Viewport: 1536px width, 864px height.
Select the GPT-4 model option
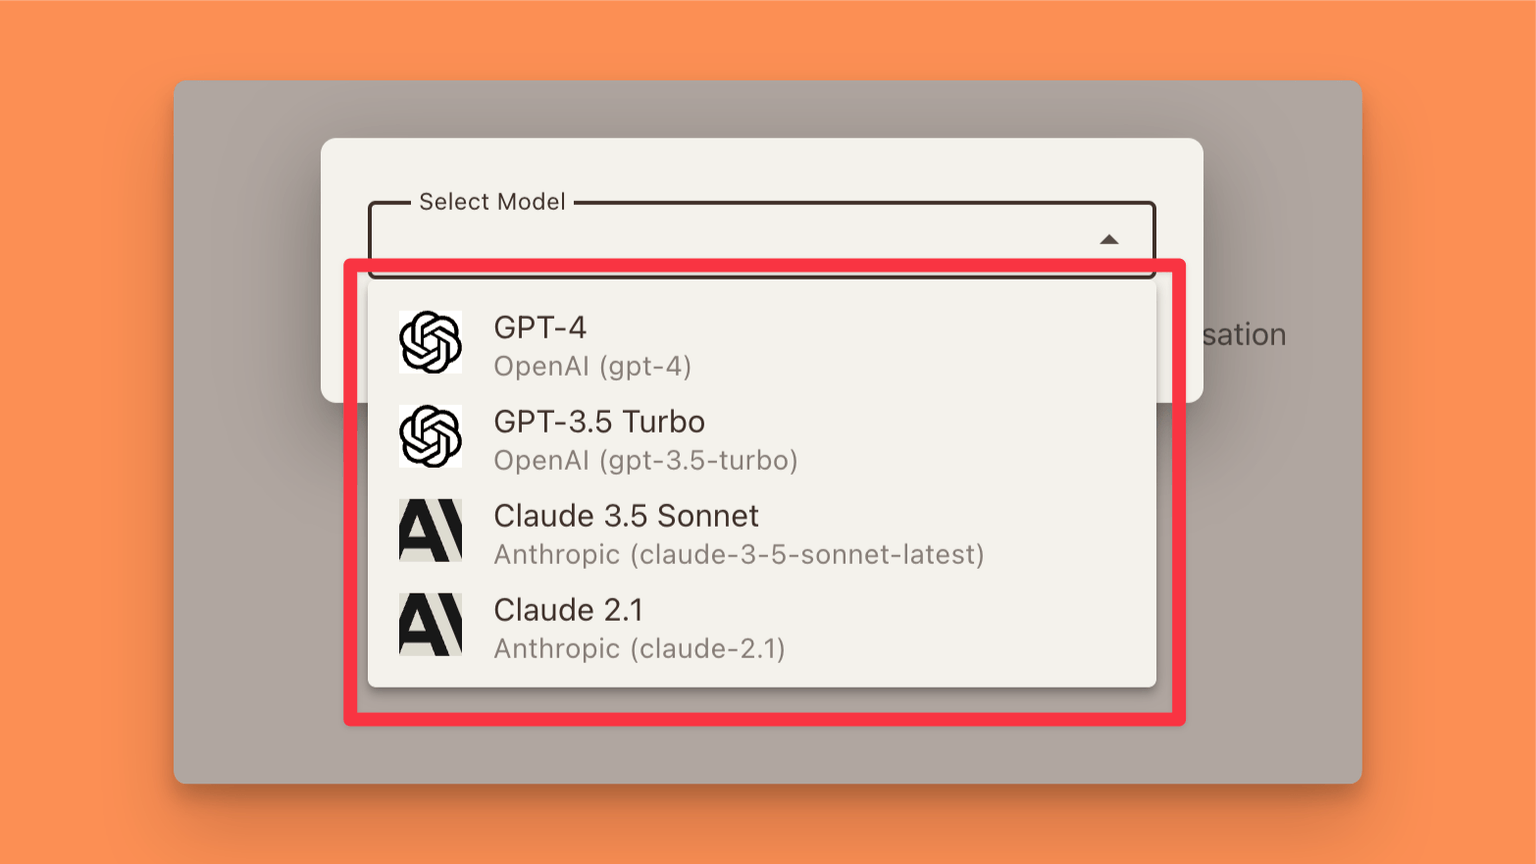540,328
